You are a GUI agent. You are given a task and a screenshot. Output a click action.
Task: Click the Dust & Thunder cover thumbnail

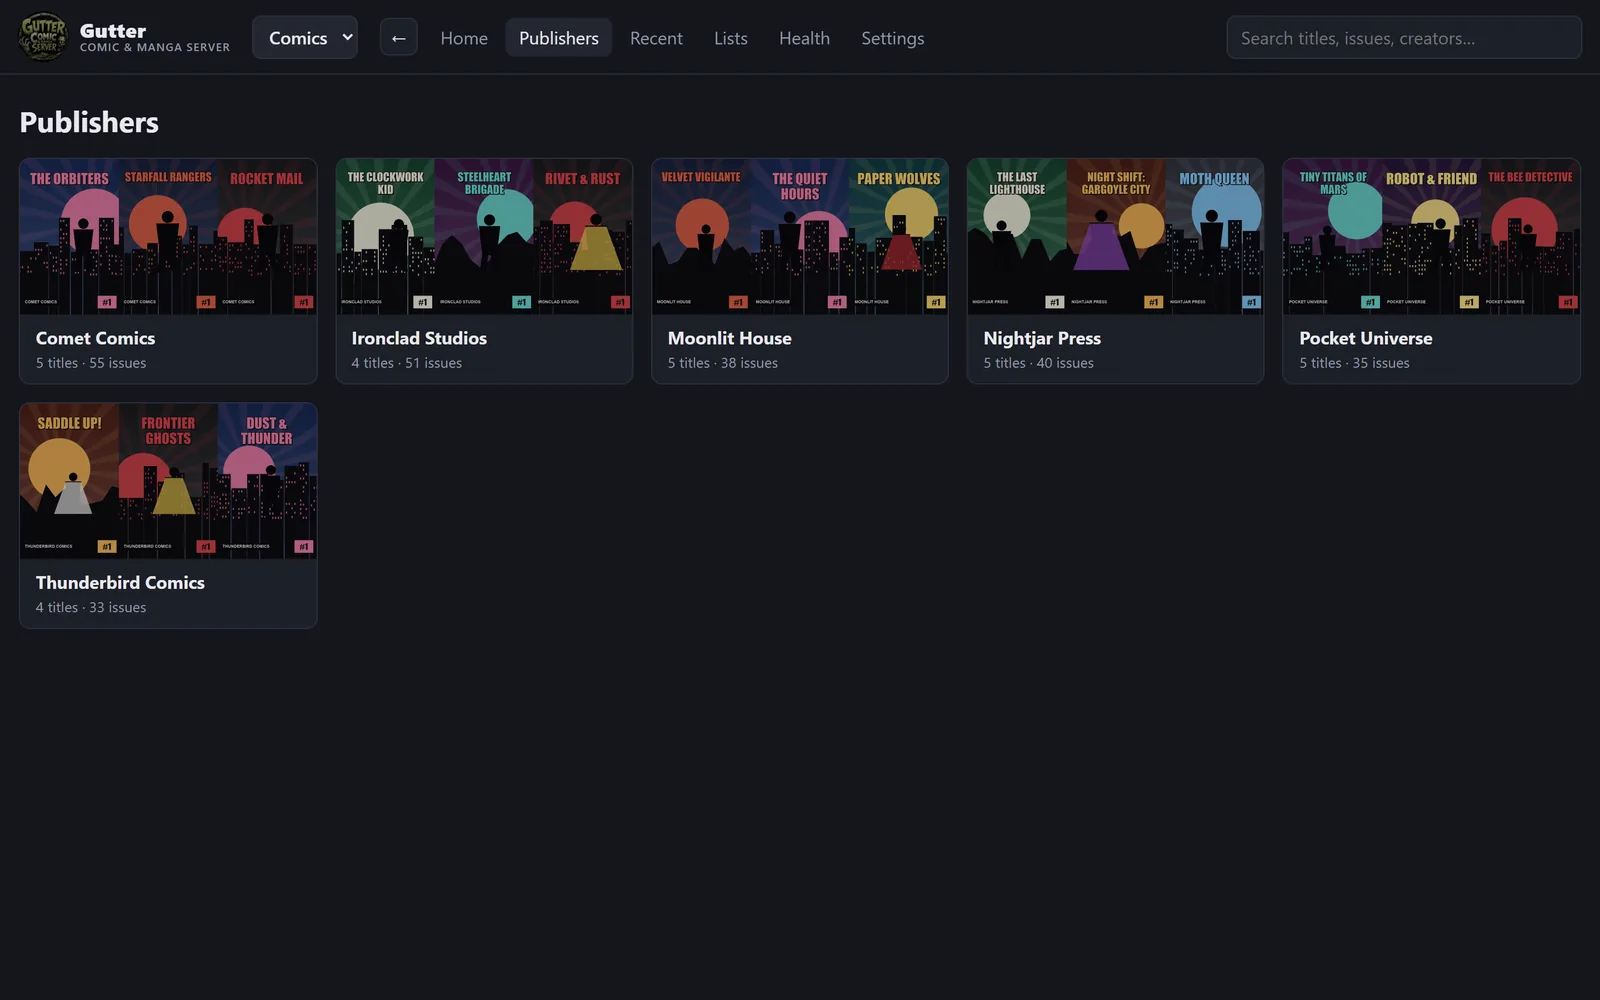point(267,481)
